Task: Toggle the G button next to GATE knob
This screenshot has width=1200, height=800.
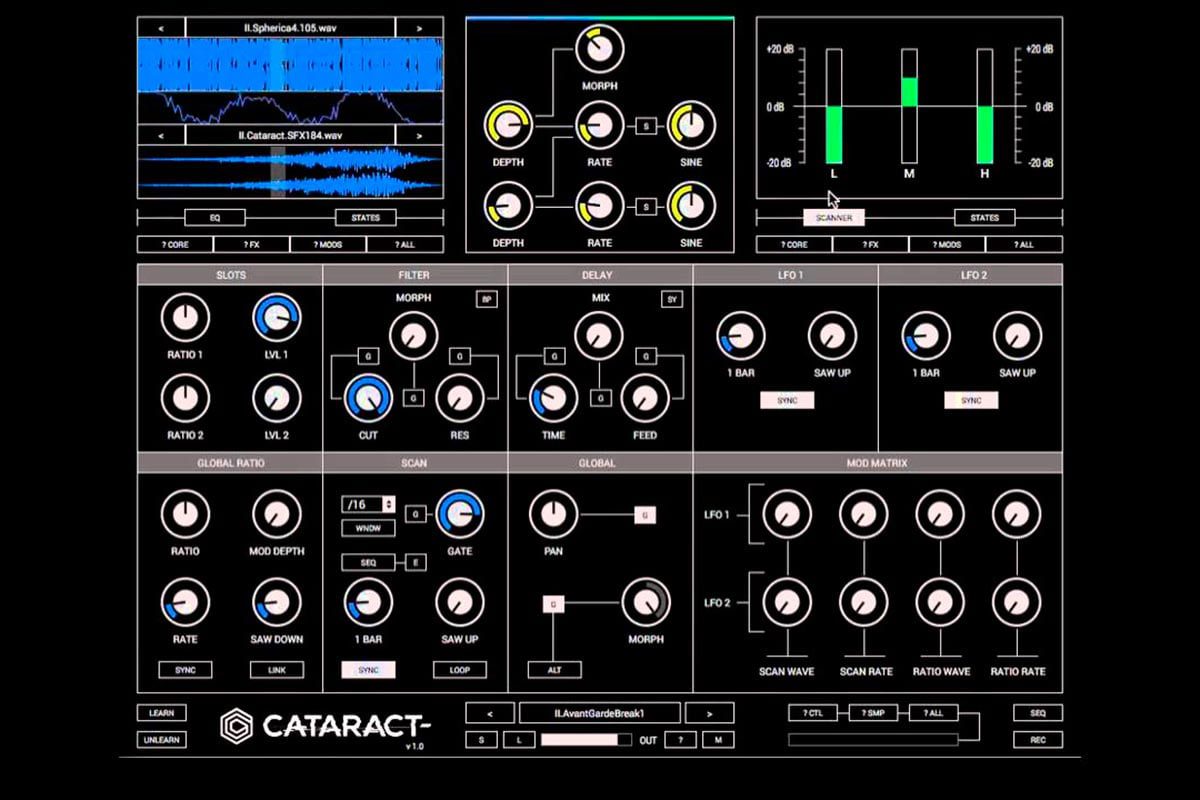Action: pyautogui.click(x=416, y=514)
